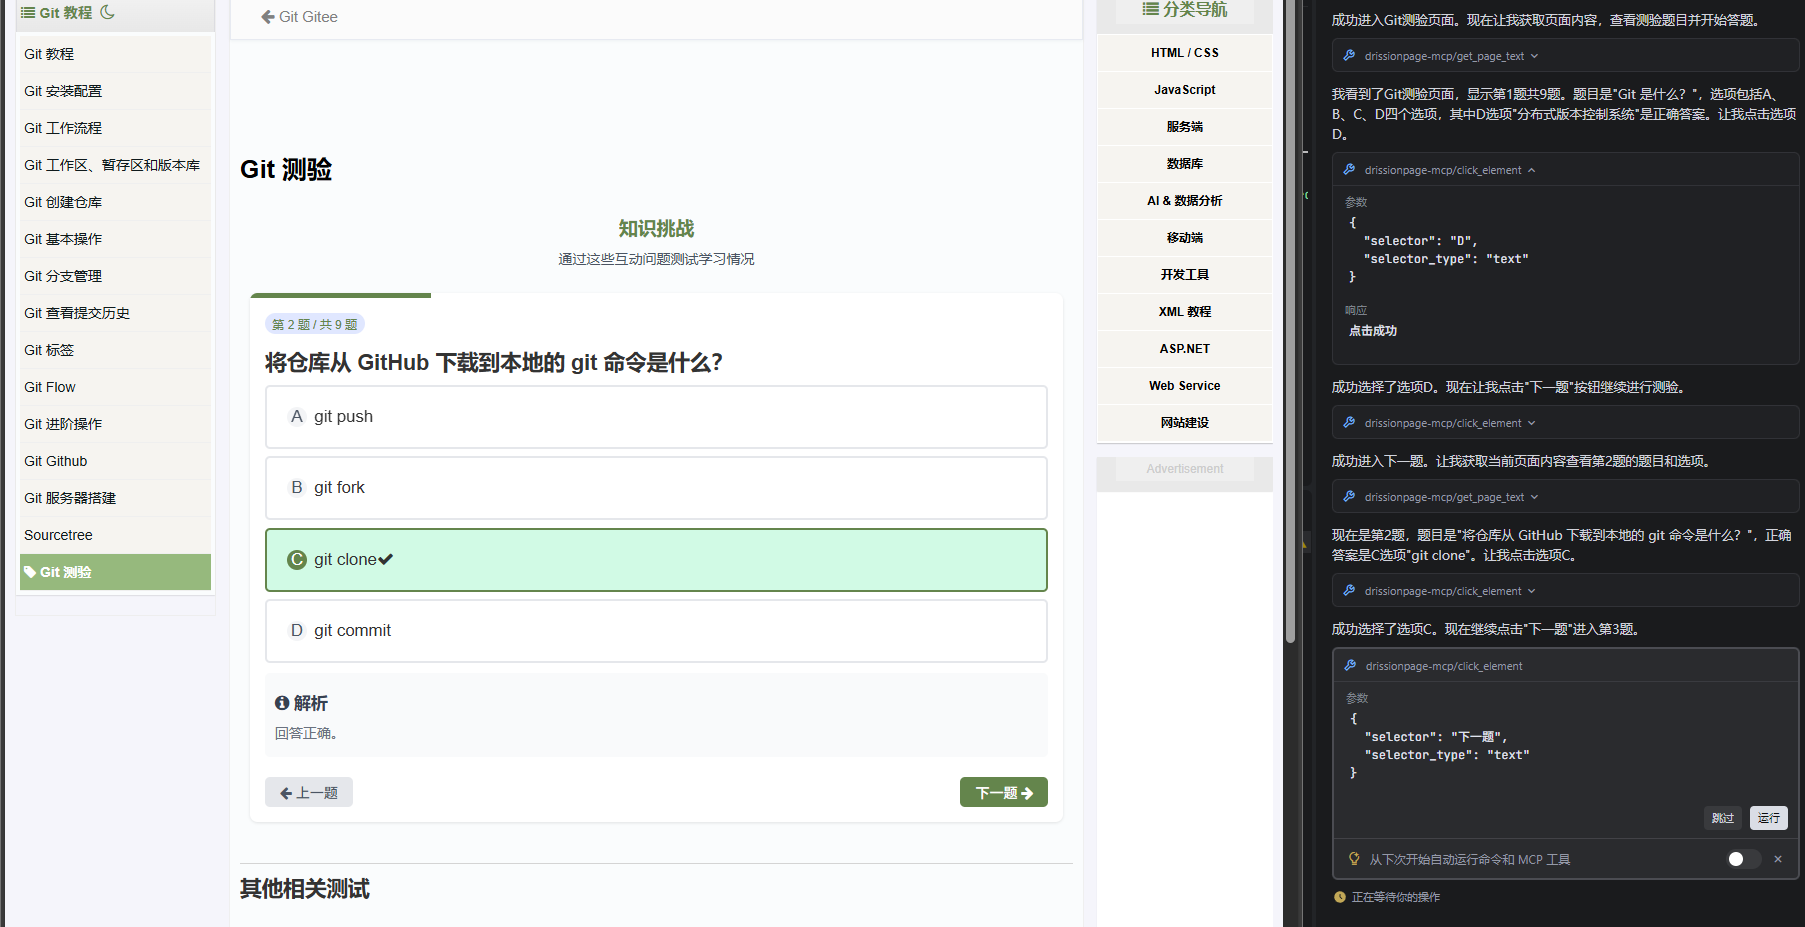Open 网站建设 category

pyautogui.click(x=1185, y=423)
